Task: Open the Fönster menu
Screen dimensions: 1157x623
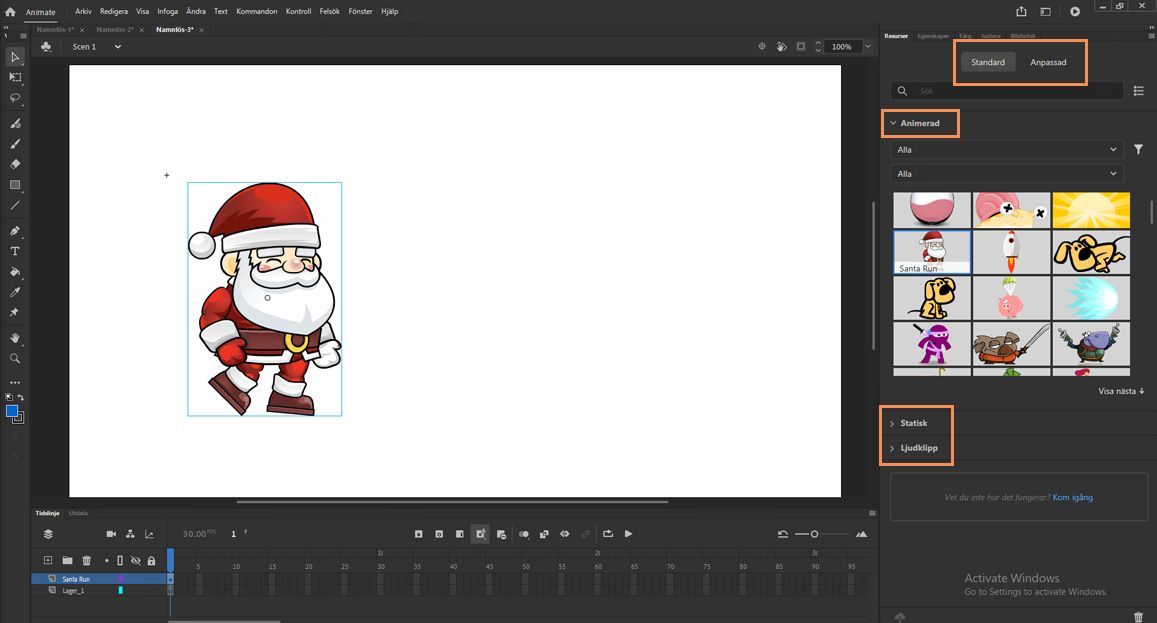Action: click(360, 11)
